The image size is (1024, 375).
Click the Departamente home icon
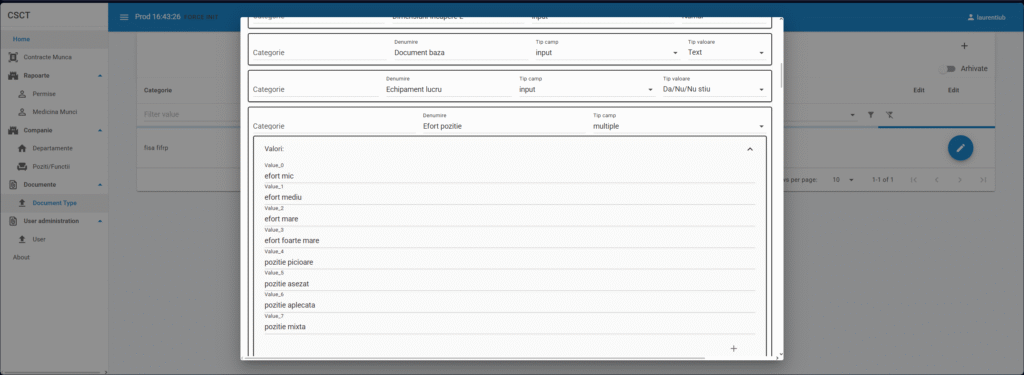[22, 148]
